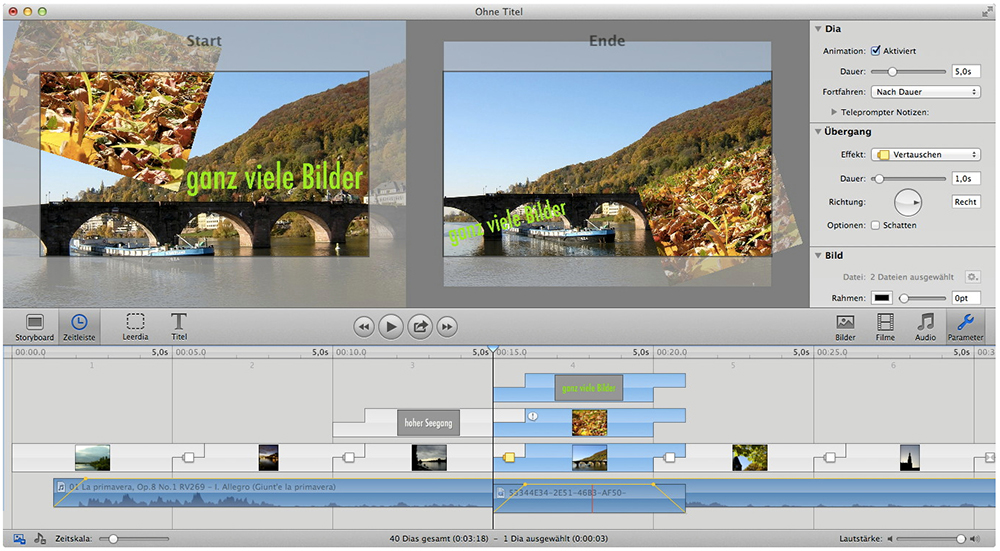Insert a Leerdia blank slide

click(135, 326)
